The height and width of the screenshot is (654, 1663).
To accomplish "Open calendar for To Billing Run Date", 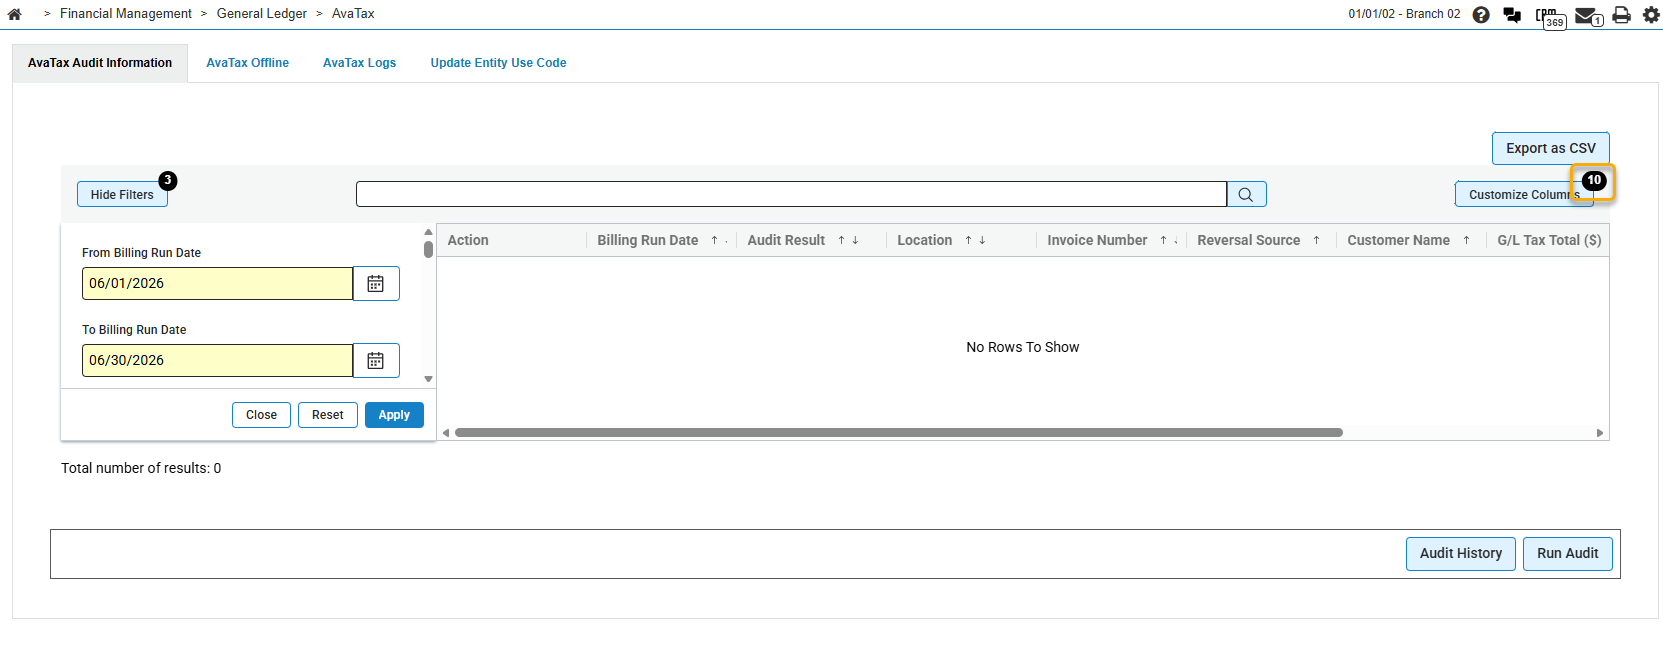I will (376, 361).
